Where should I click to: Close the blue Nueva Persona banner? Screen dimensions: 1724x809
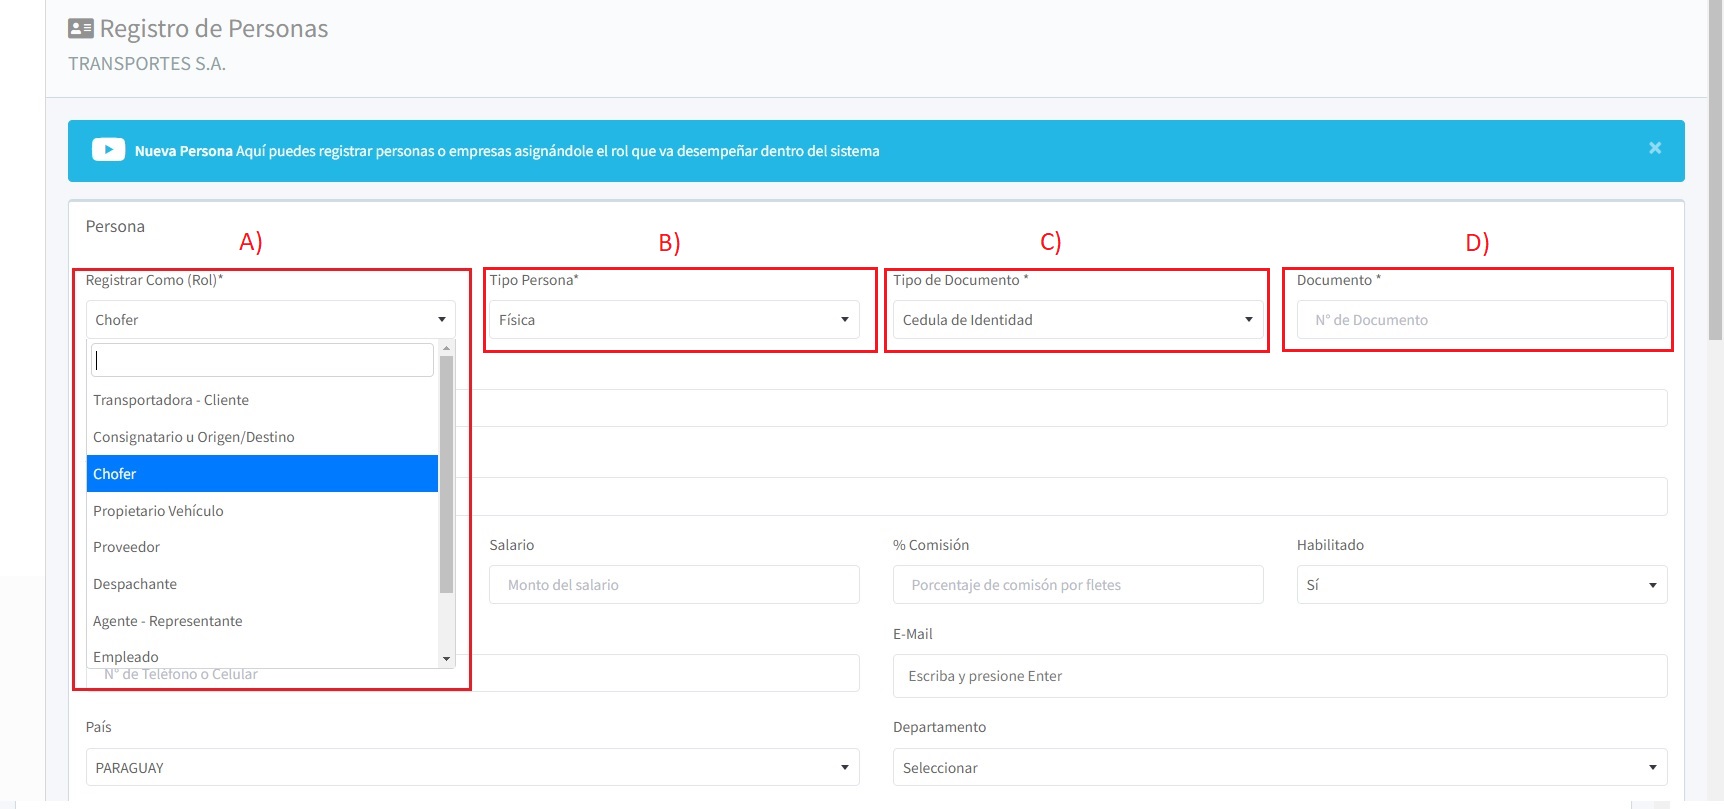pos(1655,148)
